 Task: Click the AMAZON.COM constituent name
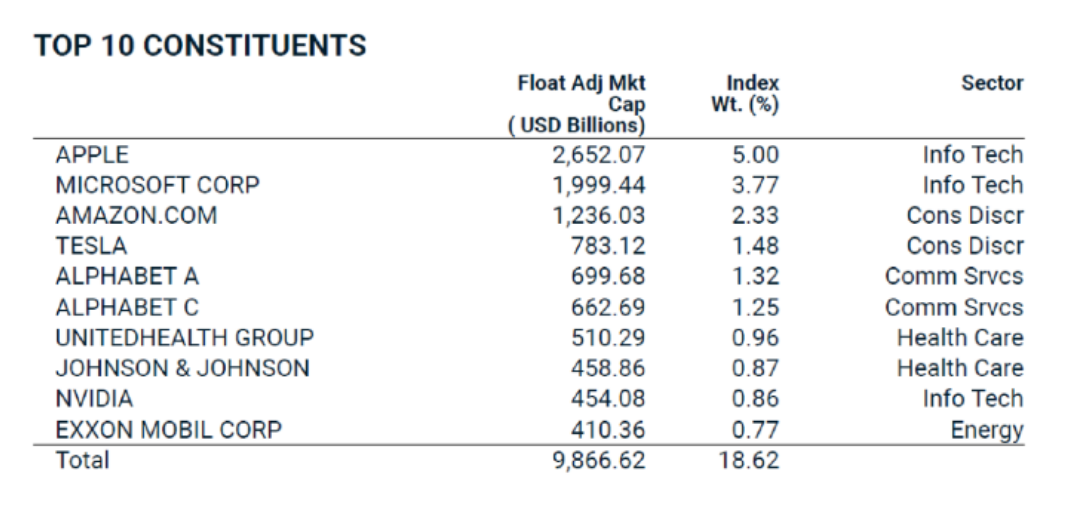click(136, 215)
